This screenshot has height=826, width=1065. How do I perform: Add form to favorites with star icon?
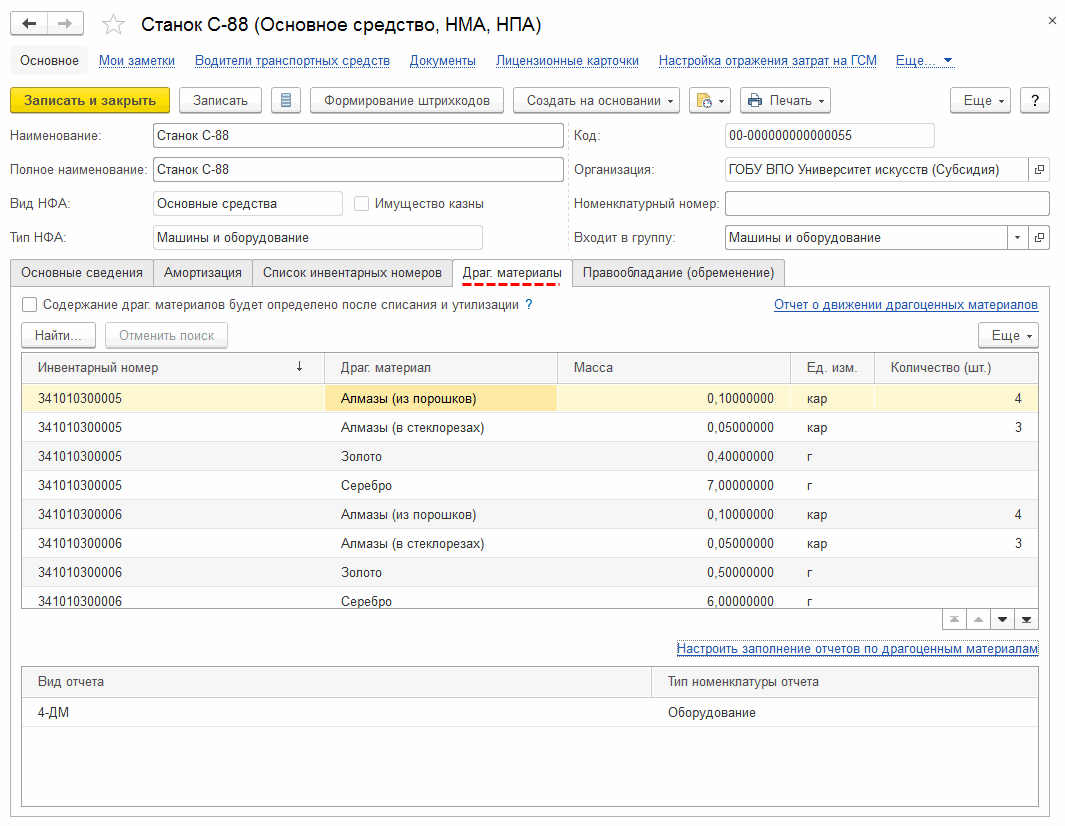(115, 24)
